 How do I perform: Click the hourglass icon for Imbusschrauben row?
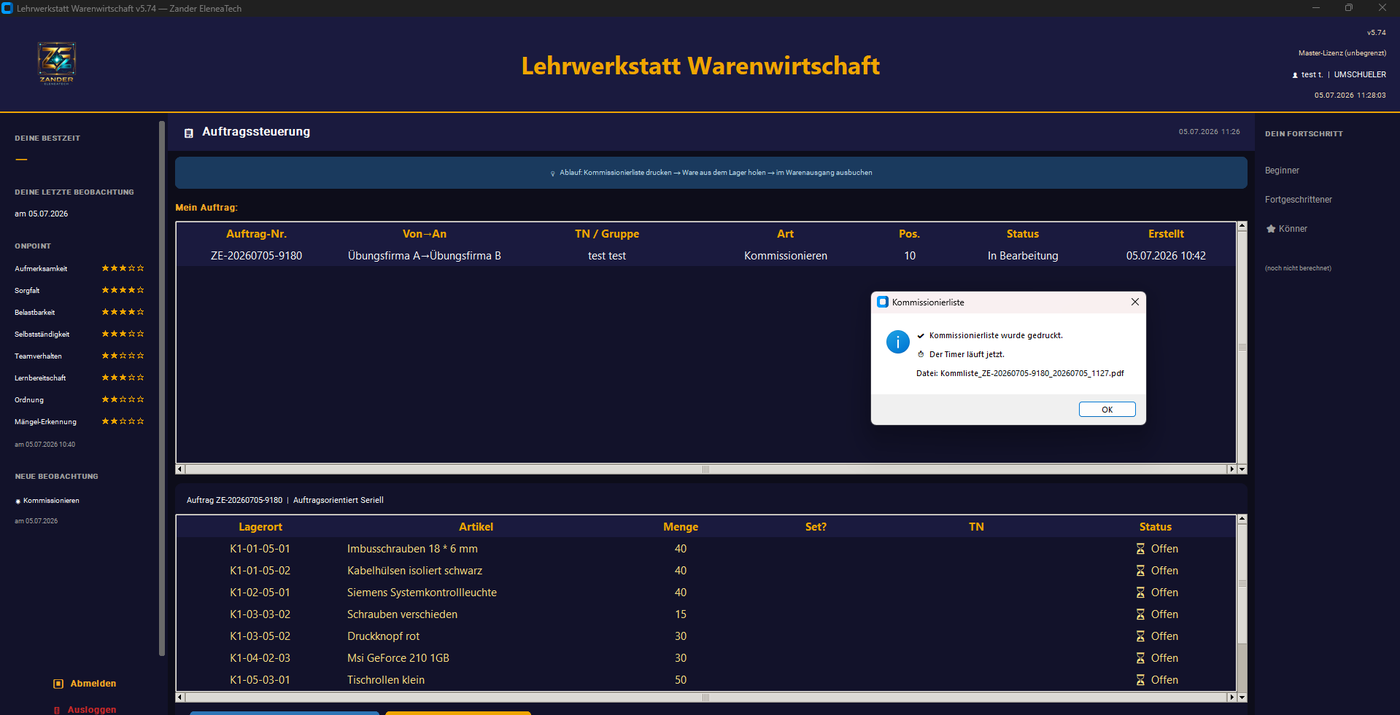pyautogui.click(x=1140, y=549)
